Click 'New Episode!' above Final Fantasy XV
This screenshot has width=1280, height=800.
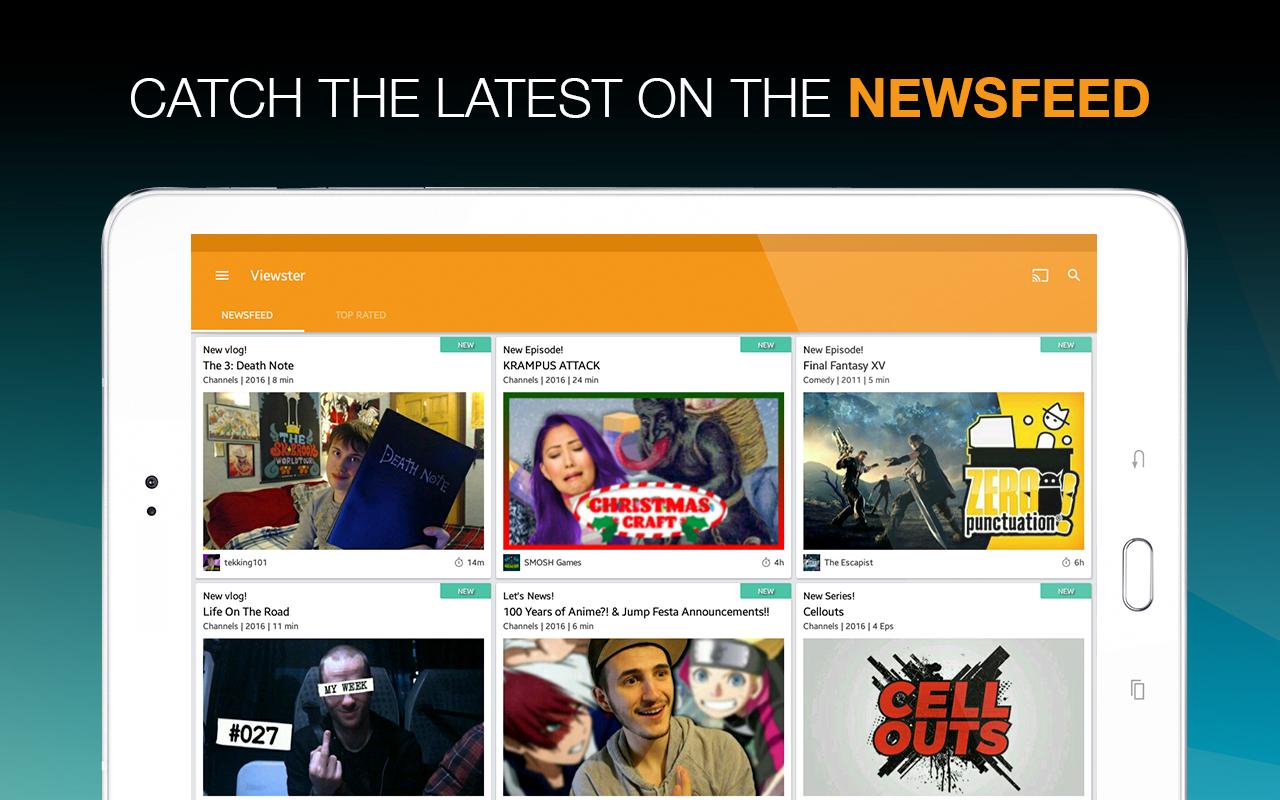point(833,350)
